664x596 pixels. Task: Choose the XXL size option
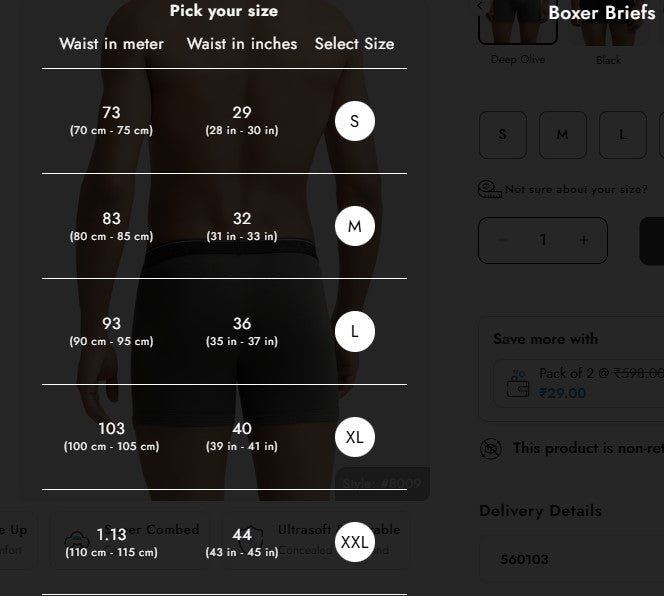point(354,542)
